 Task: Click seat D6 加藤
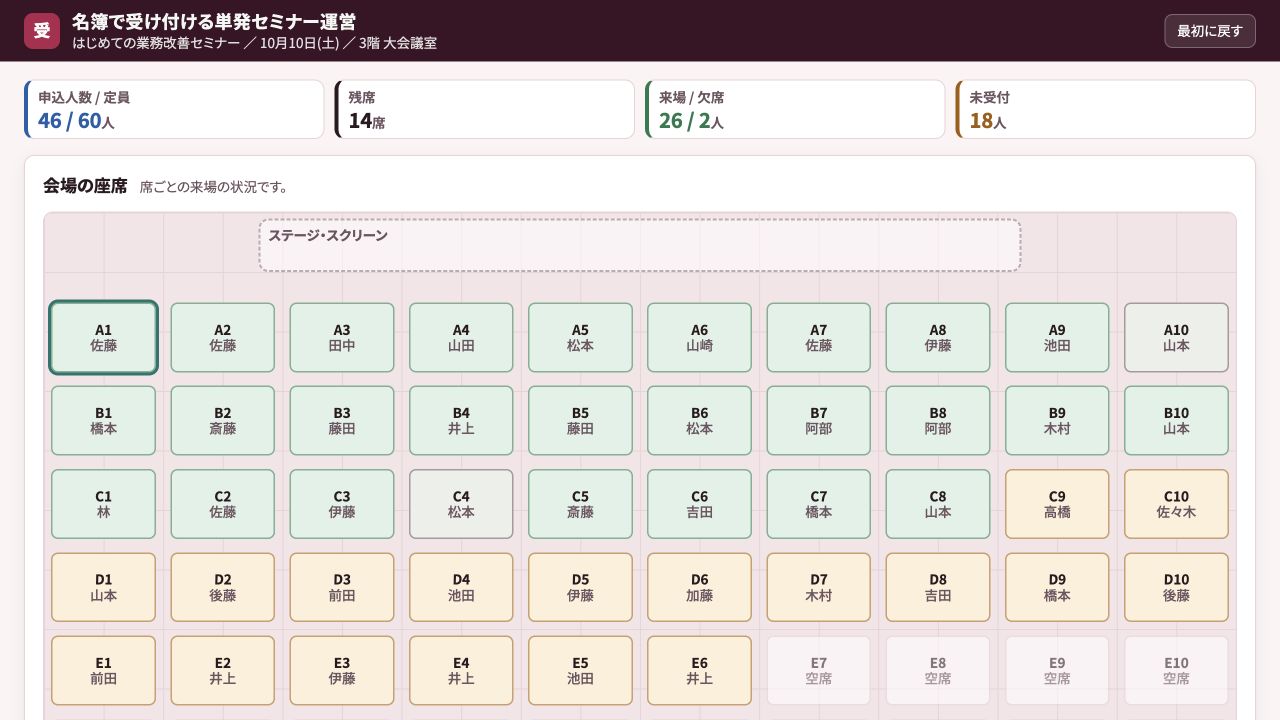tap(699, 587)
